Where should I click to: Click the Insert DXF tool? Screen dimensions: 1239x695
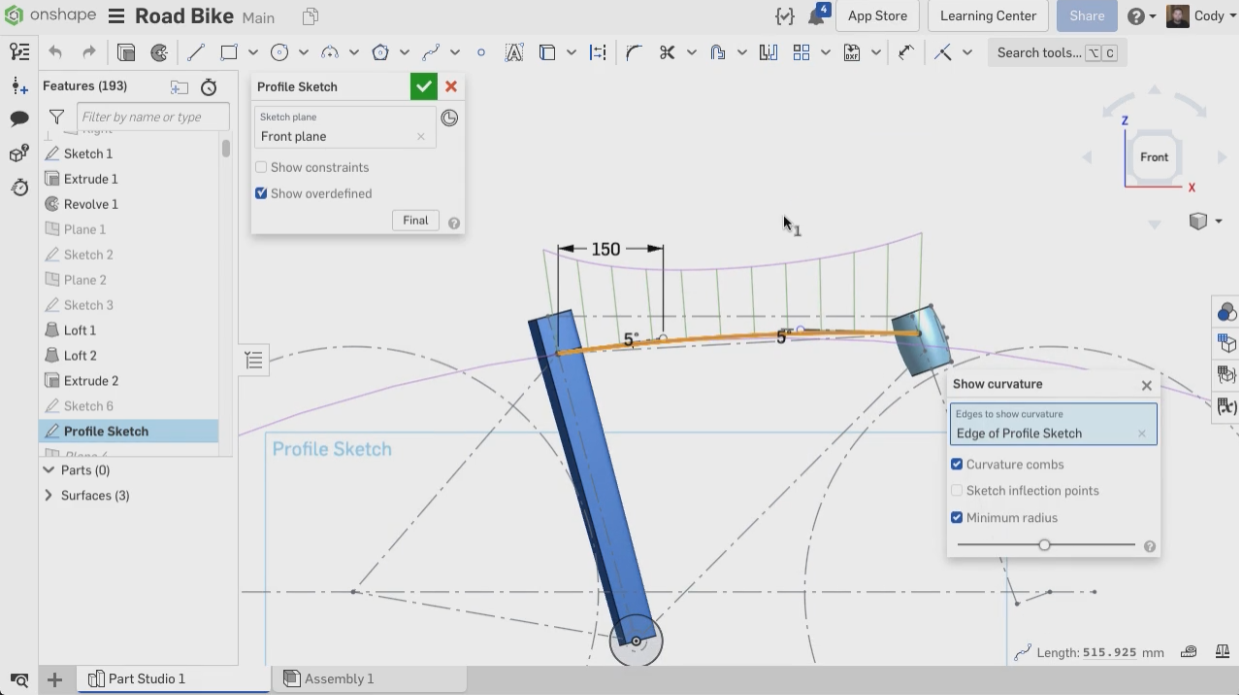pos(852,53)
